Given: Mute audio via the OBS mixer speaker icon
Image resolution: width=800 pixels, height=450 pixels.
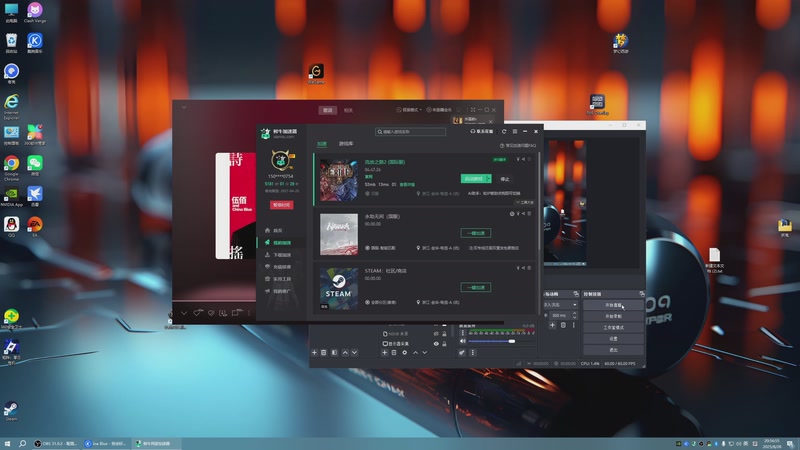Looking at the screenshot, I should pos(463,341).
